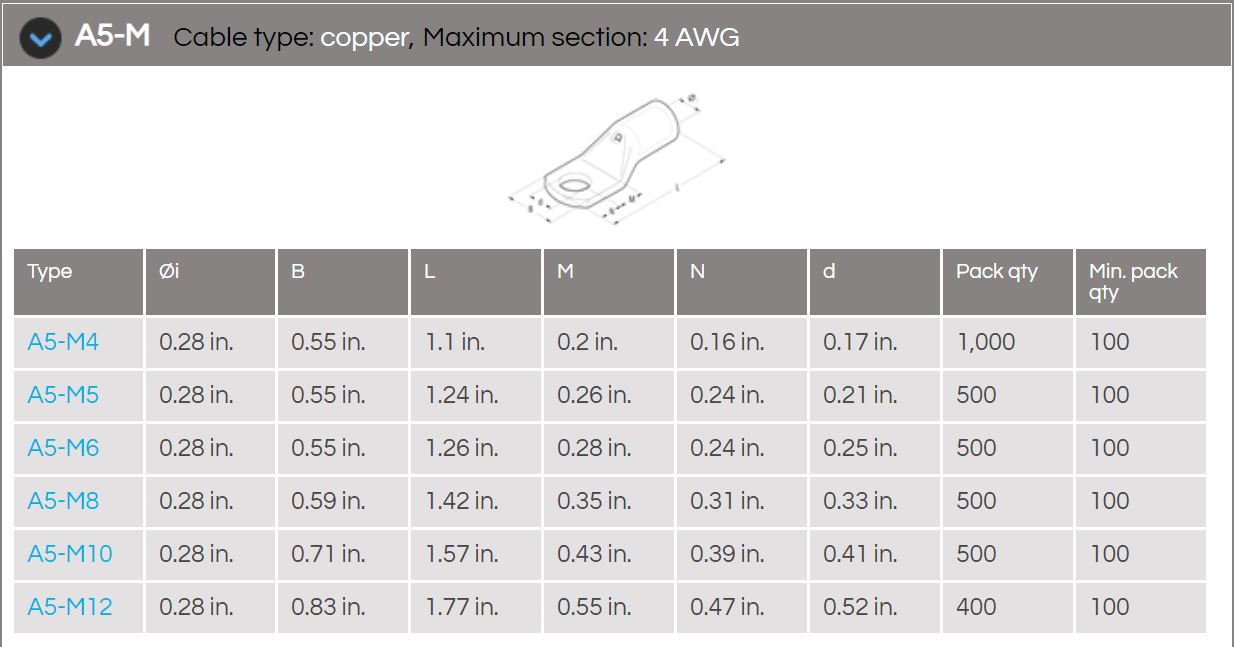Open the A5-M4 product link

(63, 342)
